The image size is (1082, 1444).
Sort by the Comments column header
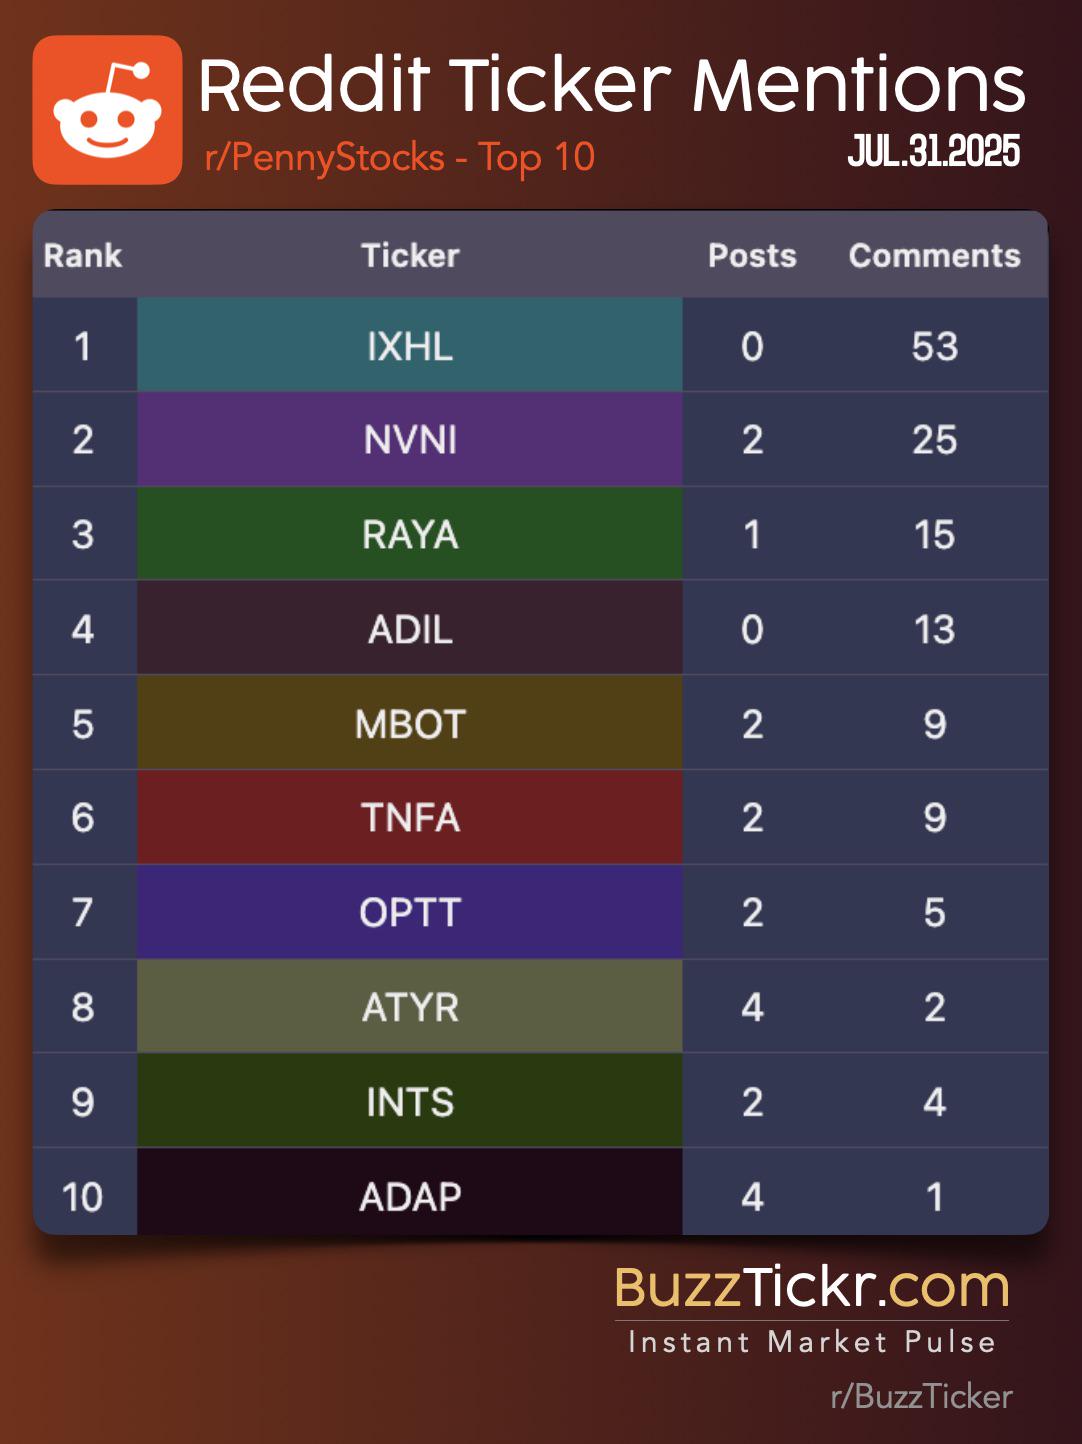[934, 256]
